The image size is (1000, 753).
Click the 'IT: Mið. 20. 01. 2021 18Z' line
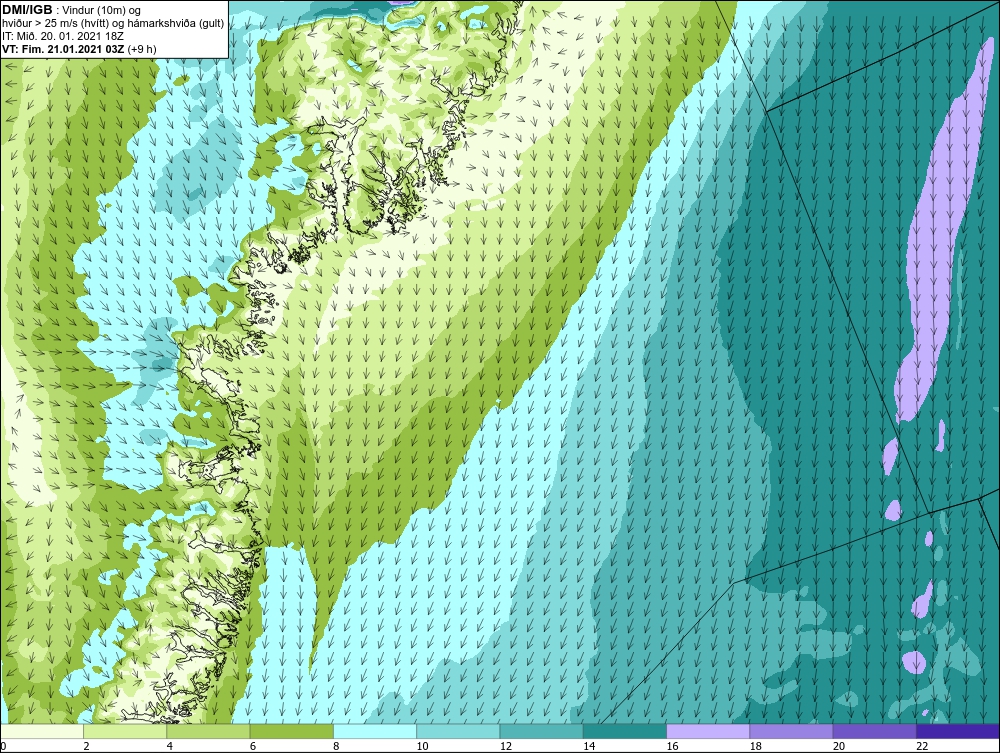(62, 36)
